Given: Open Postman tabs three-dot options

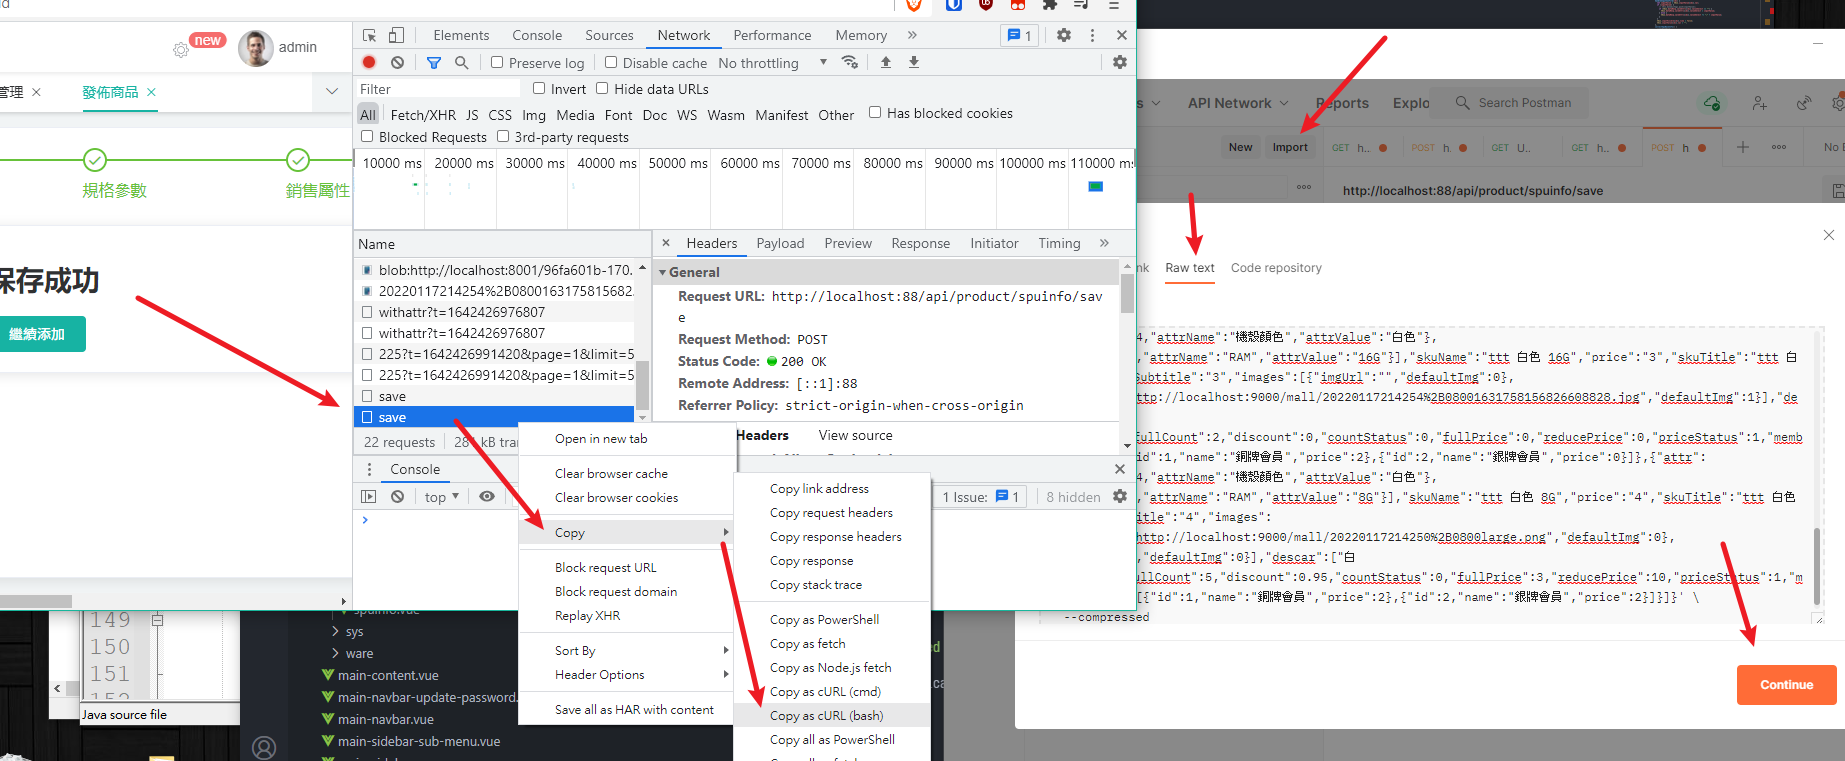Looking at the screenshot, I should tap(1779, 147).
